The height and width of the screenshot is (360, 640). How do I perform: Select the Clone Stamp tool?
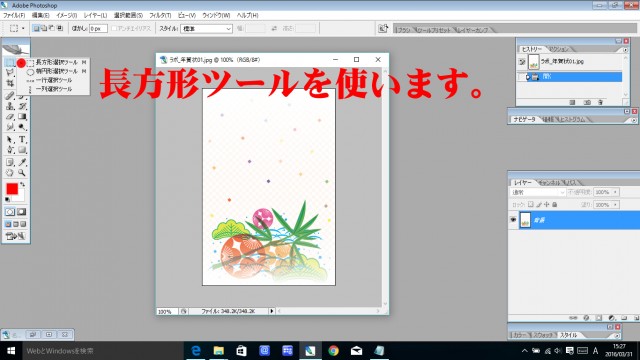[x=10, y=107]
